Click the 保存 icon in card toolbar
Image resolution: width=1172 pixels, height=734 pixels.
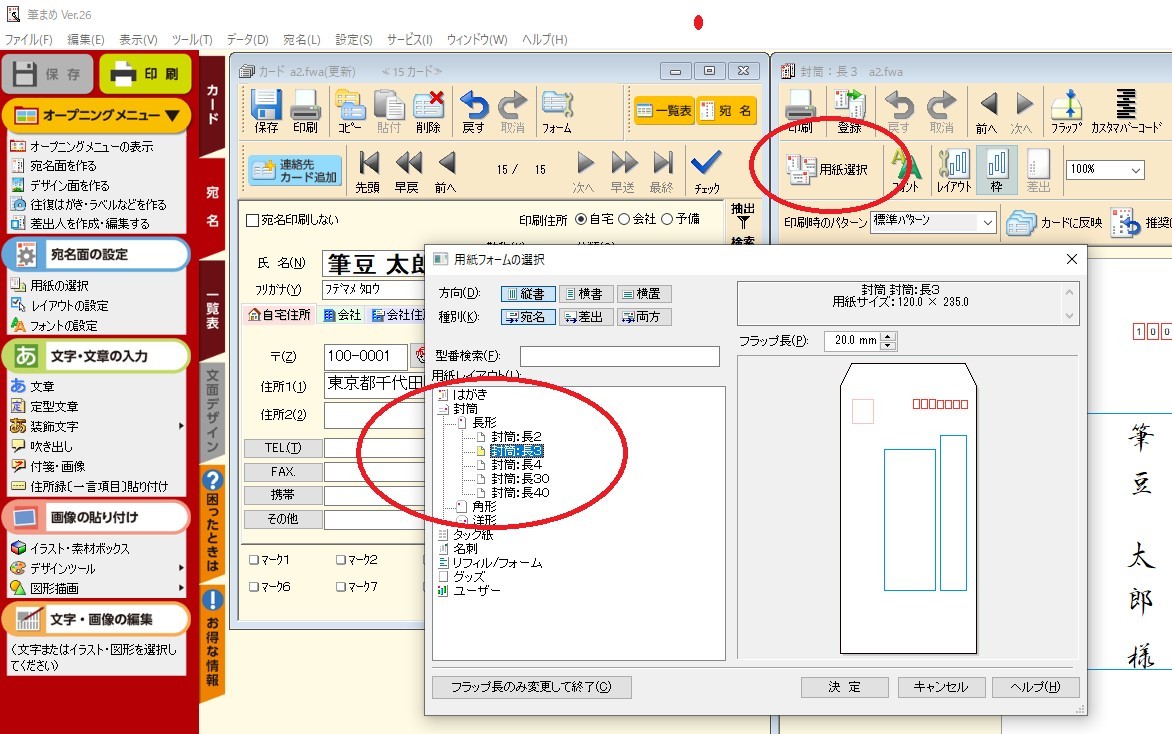266,111
